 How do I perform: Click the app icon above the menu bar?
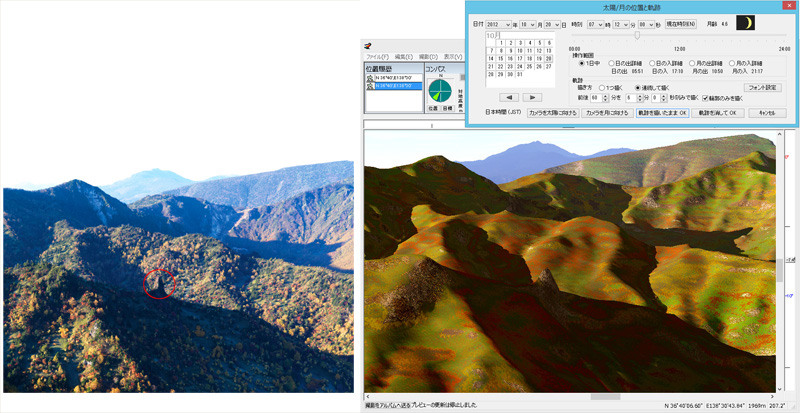point(368,45)
